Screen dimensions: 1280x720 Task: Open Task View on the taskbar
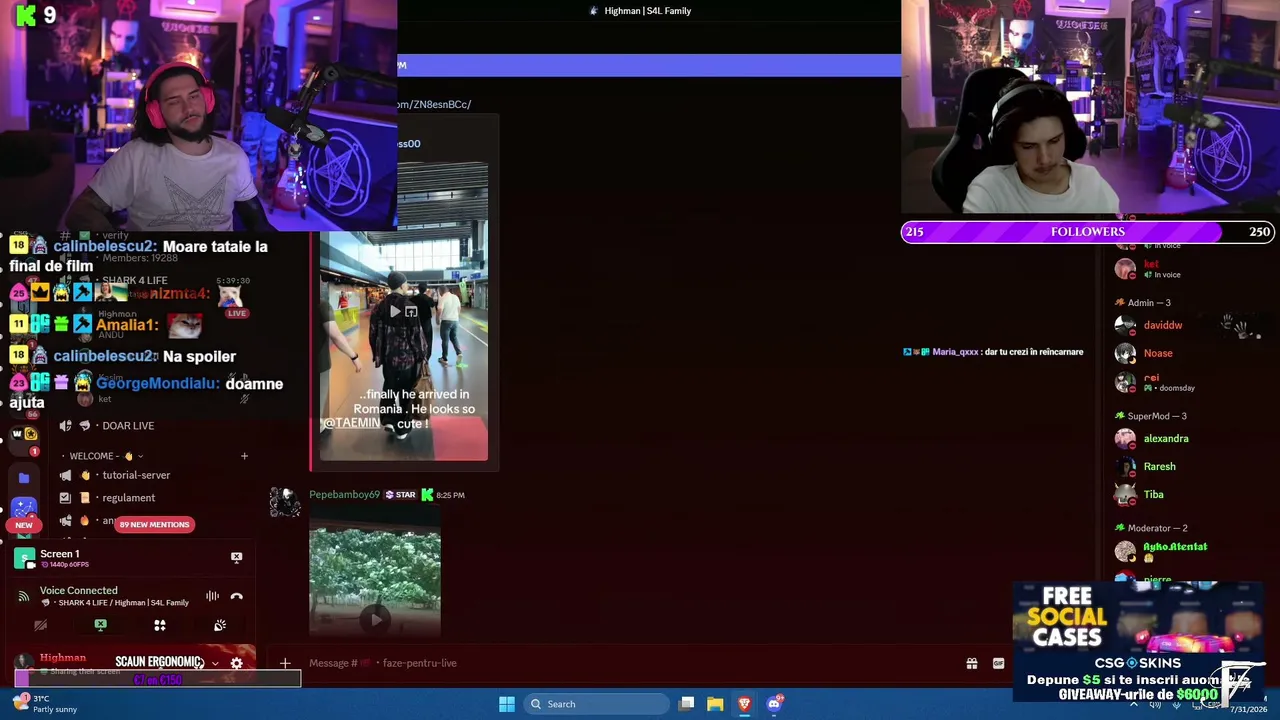click(687, 704)
